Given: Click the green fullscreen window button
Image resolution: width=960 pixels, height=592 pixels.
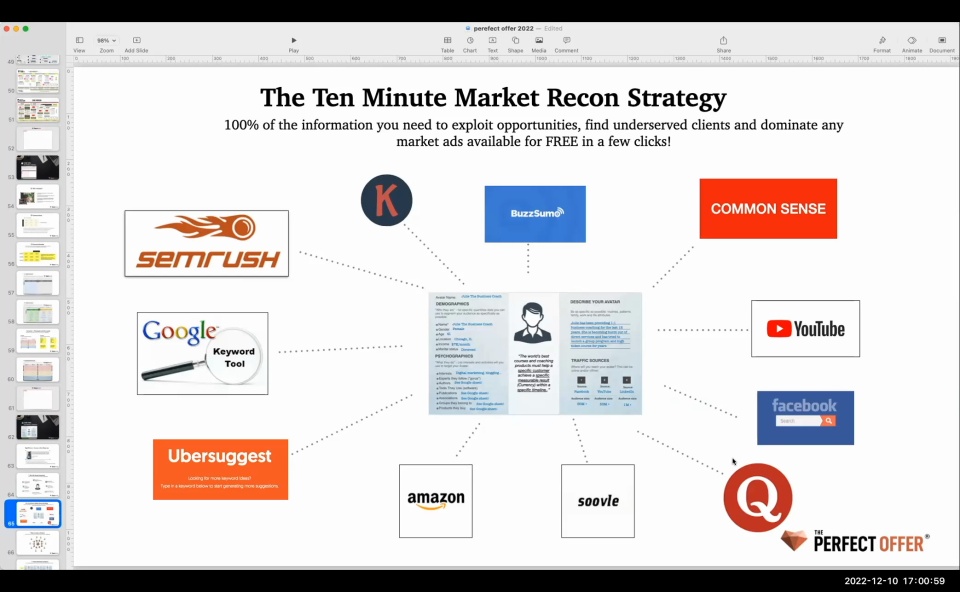Looking at the screenshot, I should point(26,28).
